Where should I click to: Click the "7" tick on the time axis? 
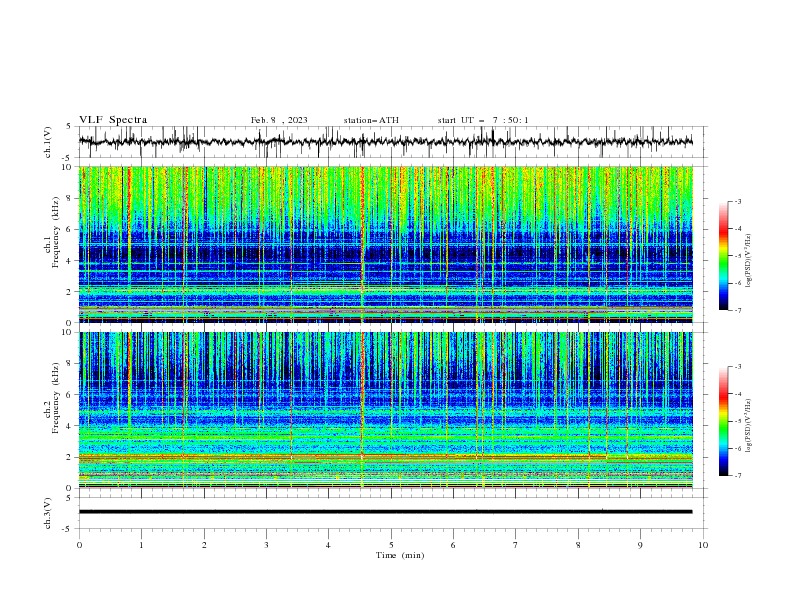click(x=516, y=545)
